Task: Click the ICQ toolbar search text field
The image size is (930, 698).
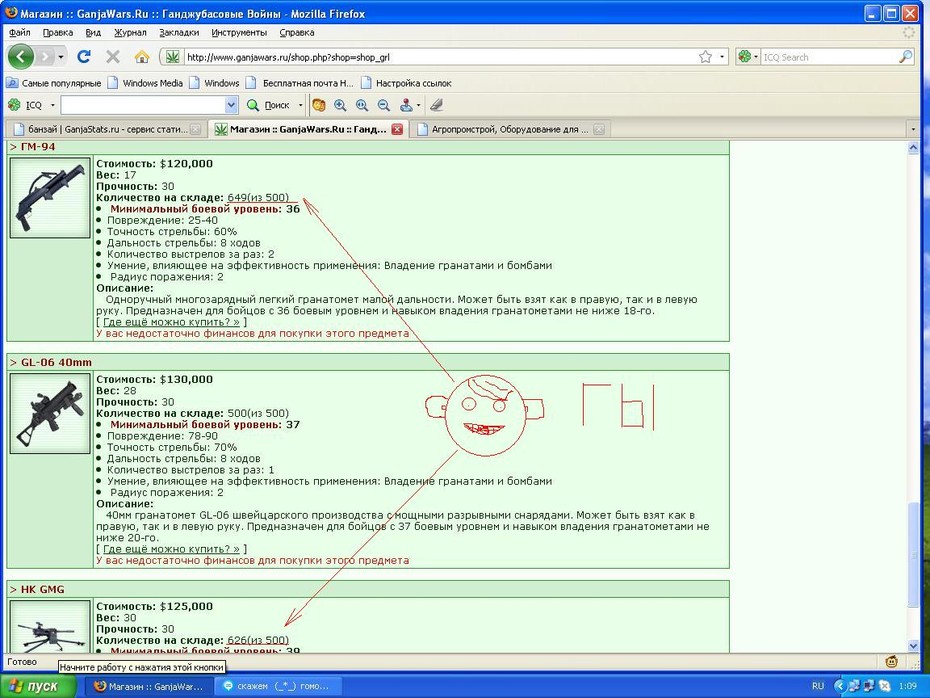Action: point(143,105)
